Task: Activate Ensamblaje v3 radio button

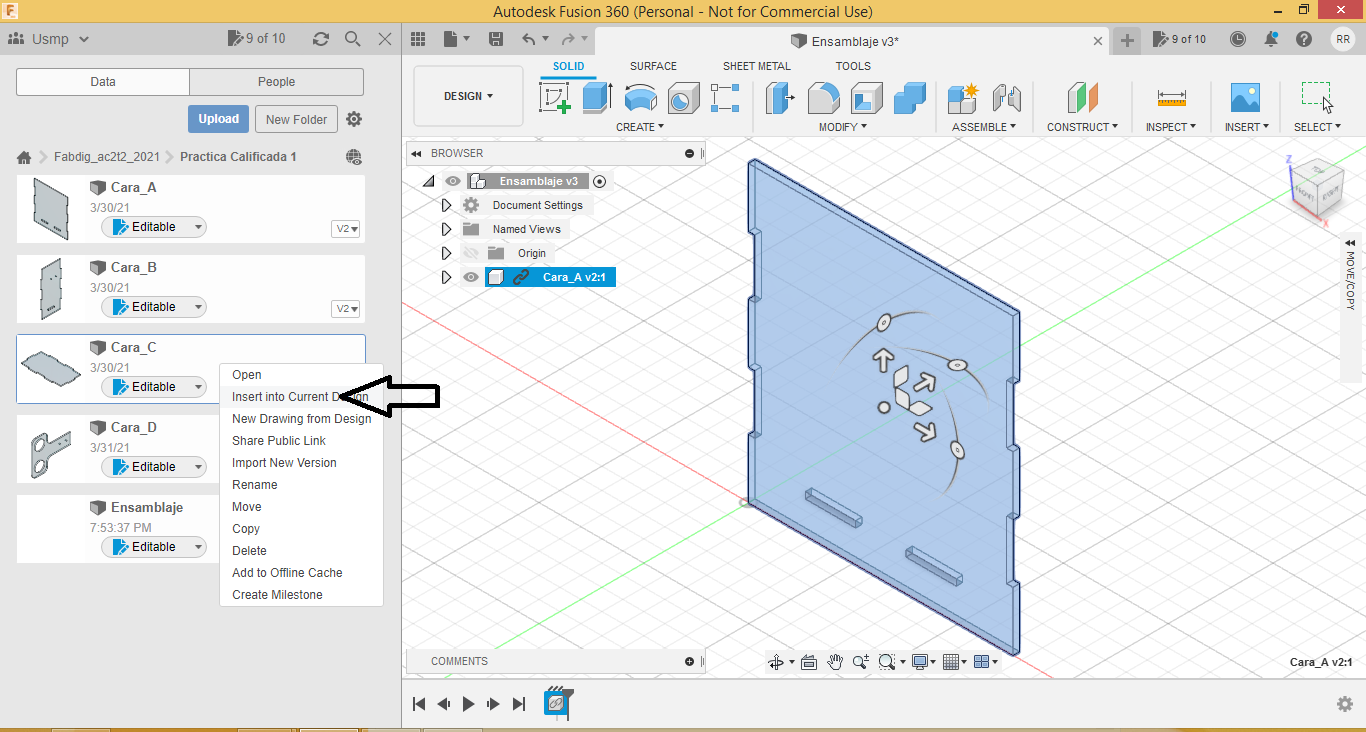Action: click(x=599, y=181)
